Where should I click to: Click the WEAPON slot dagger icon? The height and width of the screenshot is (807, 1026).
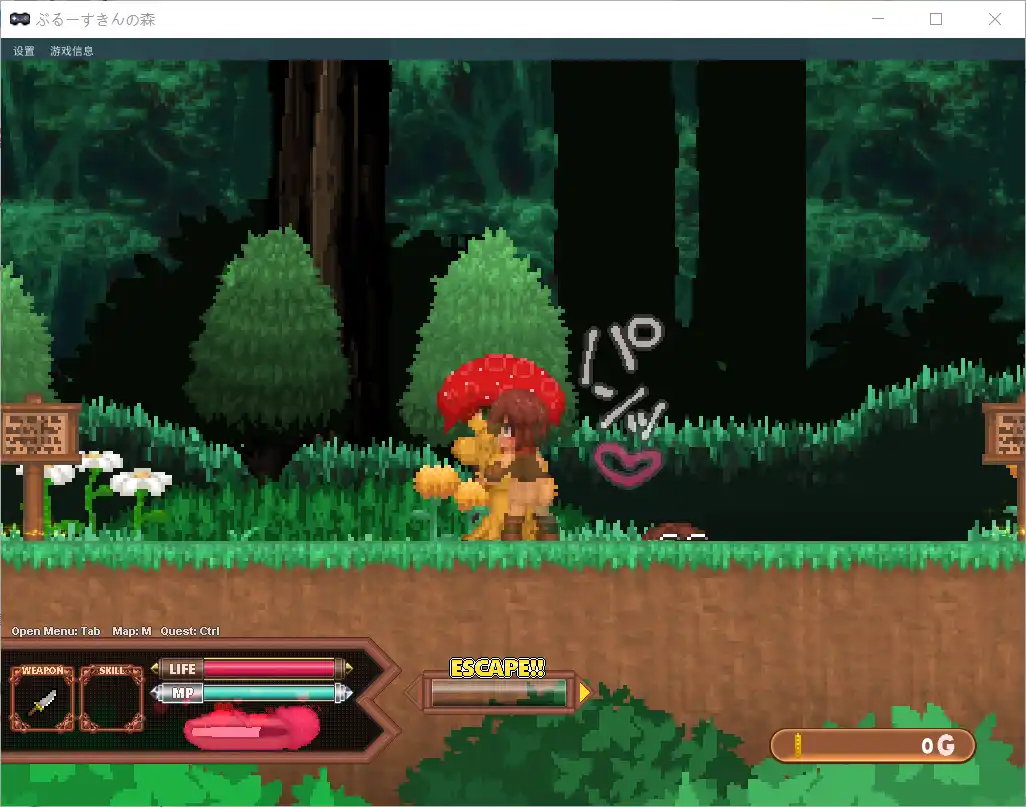(43, 703)
